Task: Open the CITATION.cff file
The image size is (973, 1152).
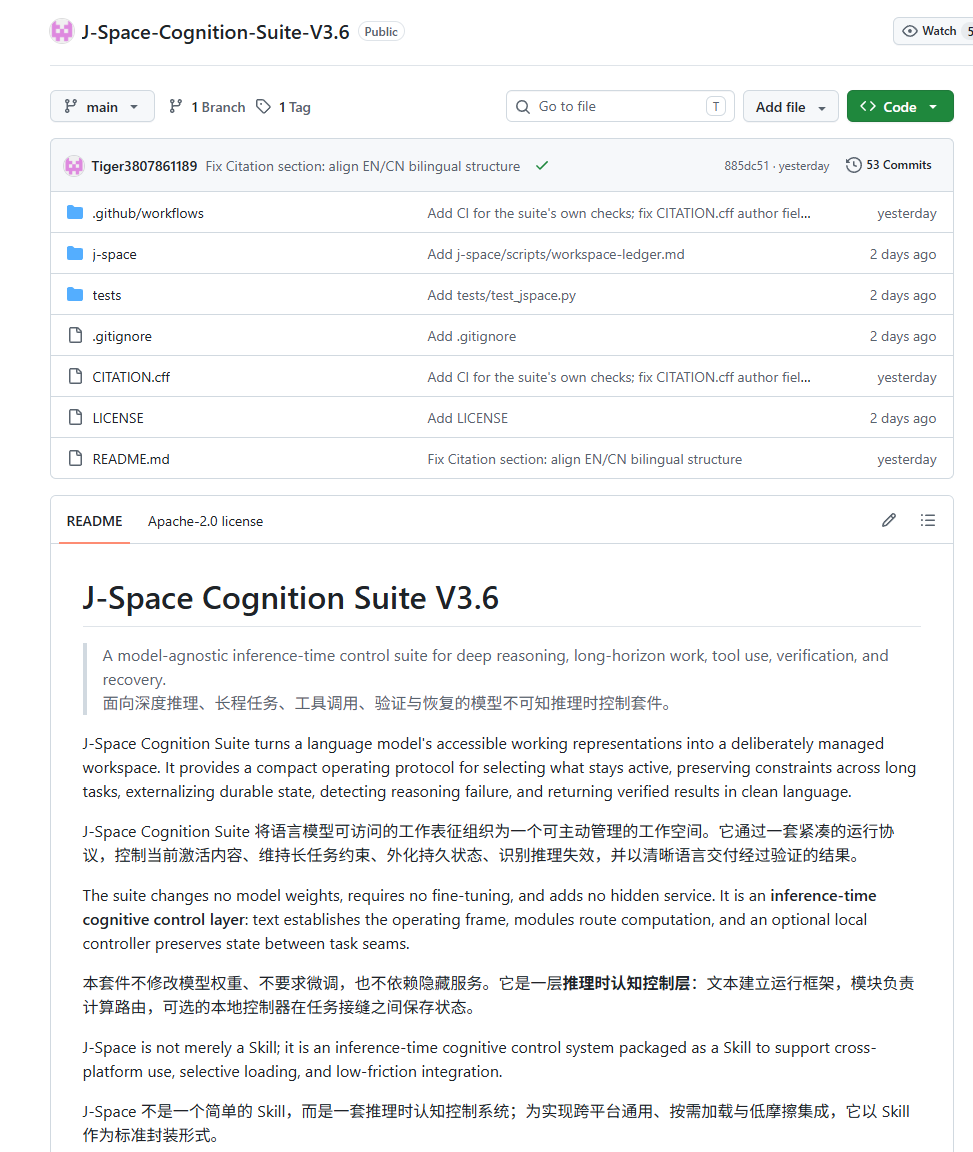Action: (x=131, y=377)
